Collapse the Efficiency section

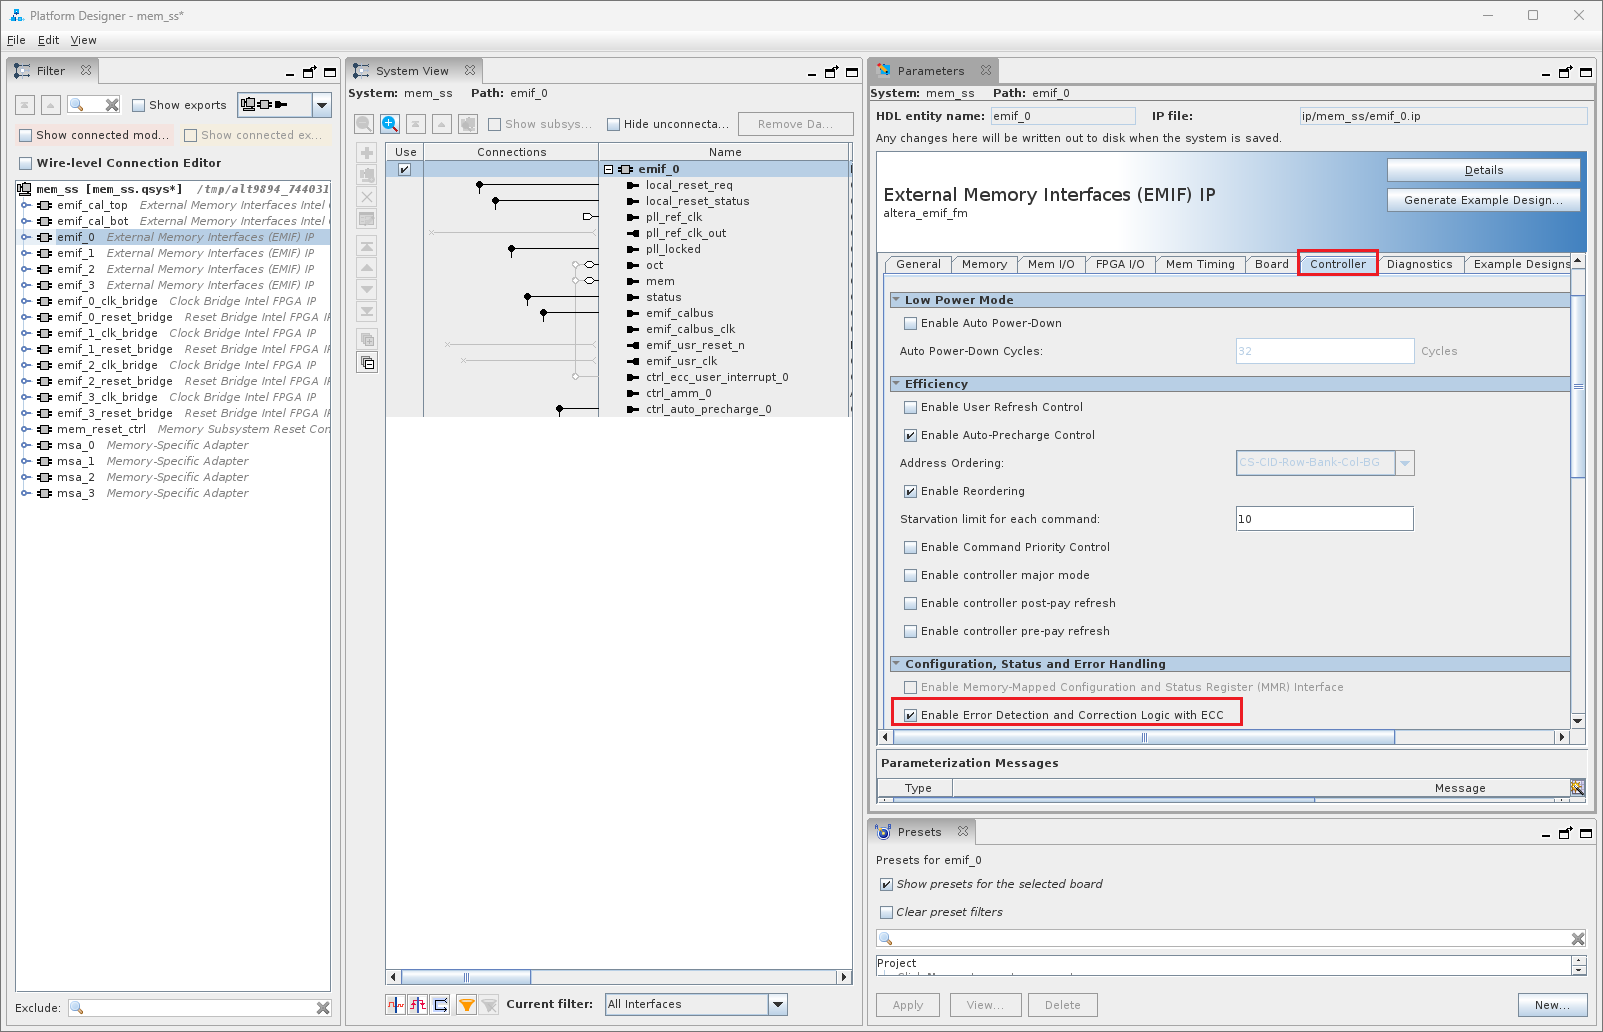897,384
